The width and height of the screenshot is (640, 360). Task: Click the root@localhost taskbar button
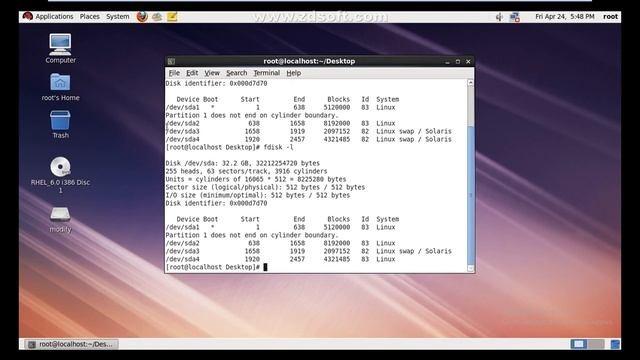[x=71, y=344]
